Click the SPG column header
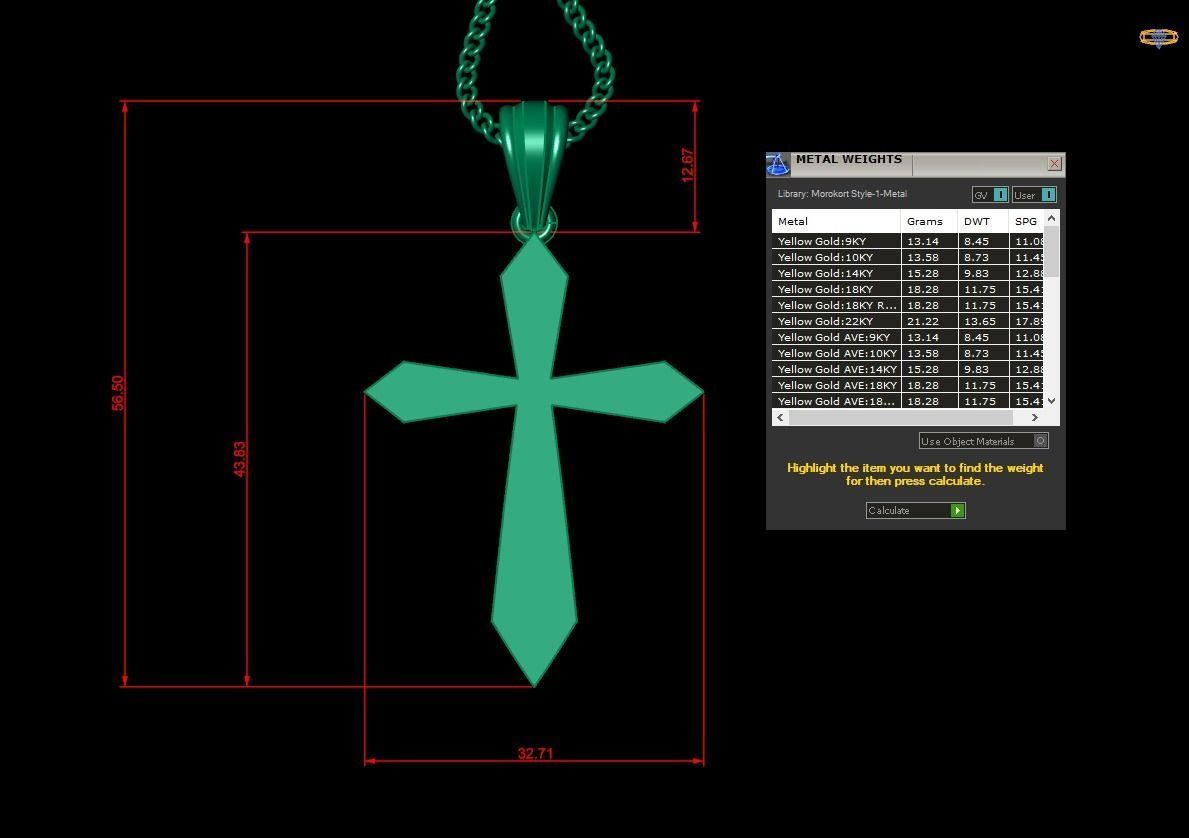The image size is (1189, 838). pos(1026,221)
